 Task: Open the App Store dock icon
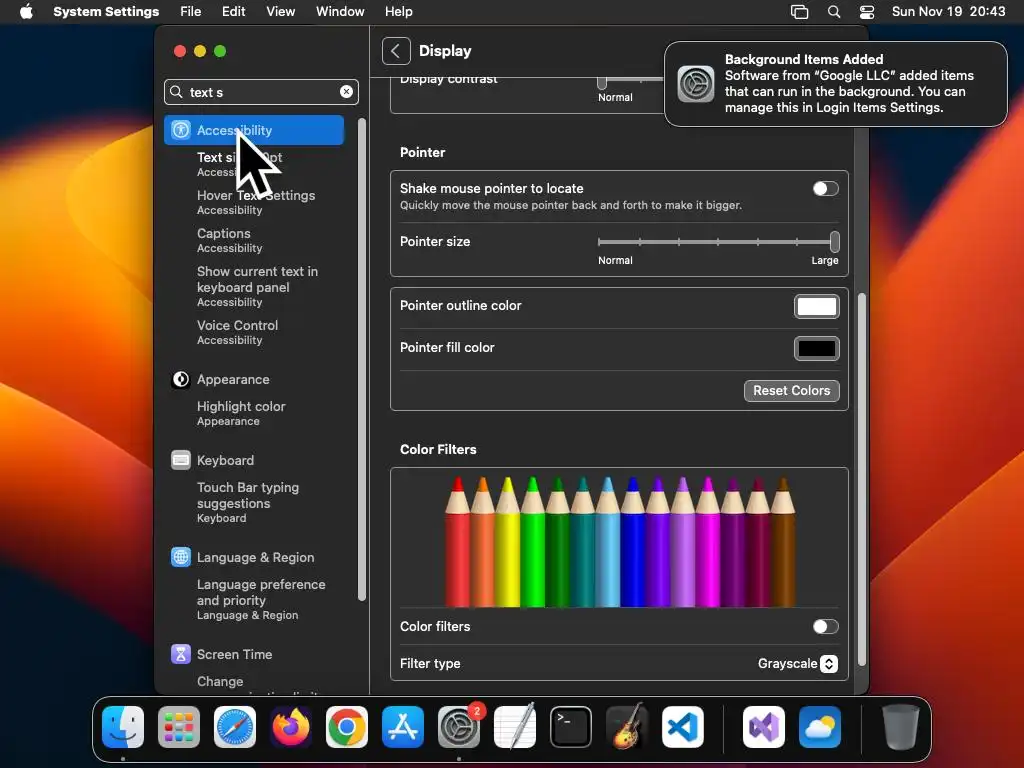pos(403,726)
